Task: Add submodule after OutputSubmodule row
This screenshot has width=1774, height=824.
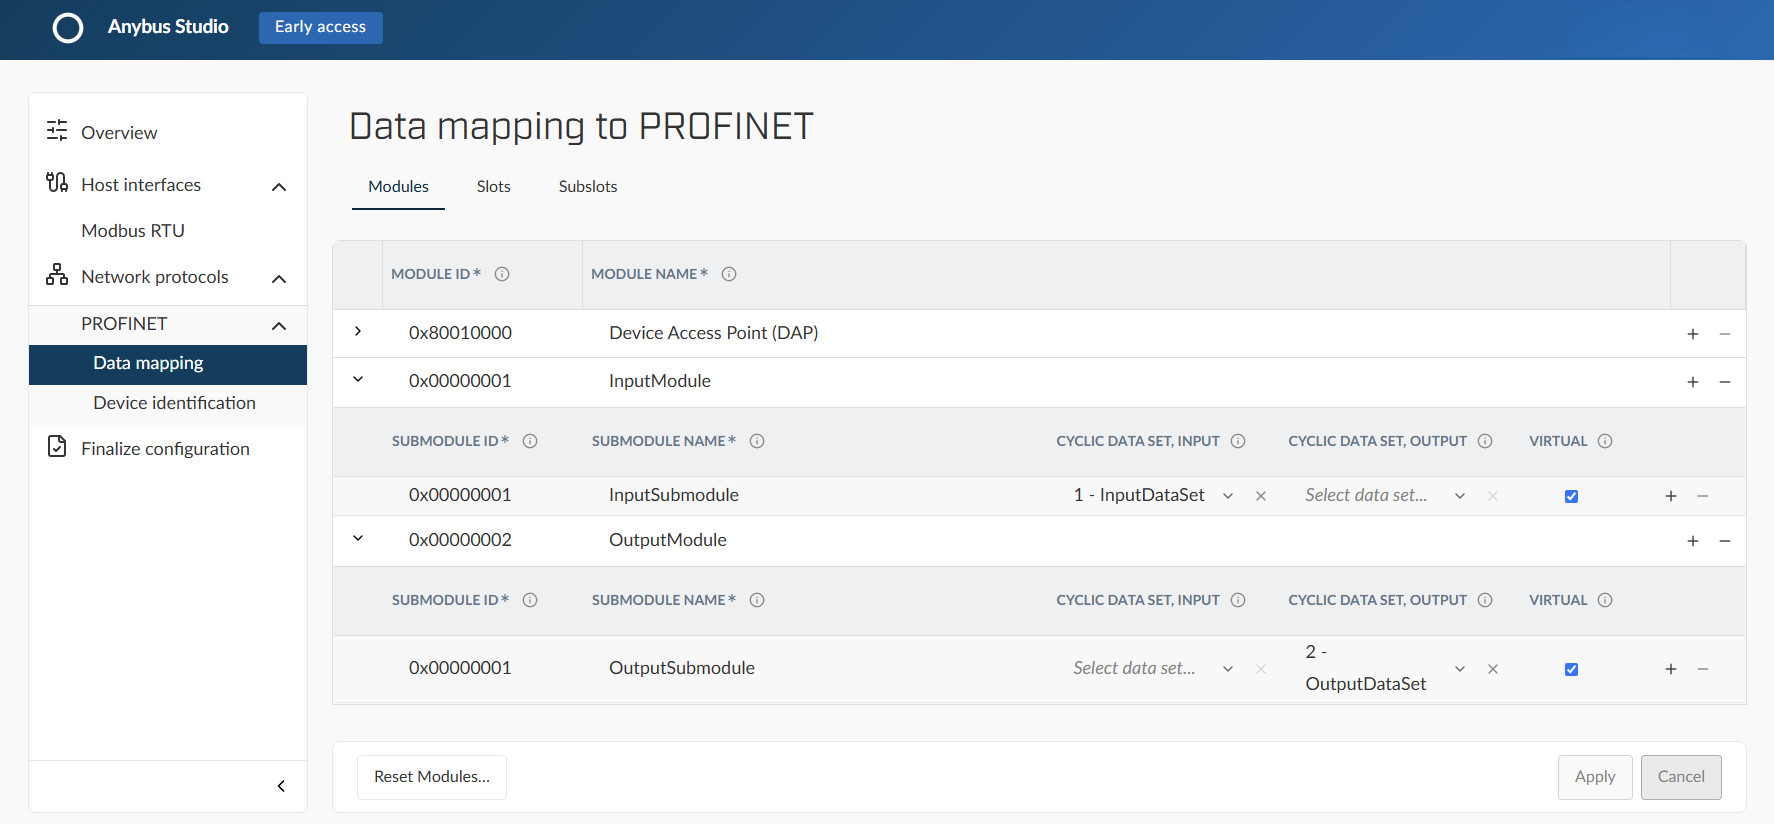Action: (x=1671, y=669)
